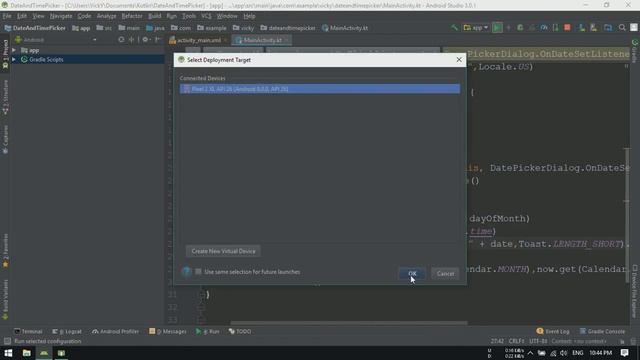Switch to the activity_main.xml tab
640x360 pixels.
(x=198, y=40)
